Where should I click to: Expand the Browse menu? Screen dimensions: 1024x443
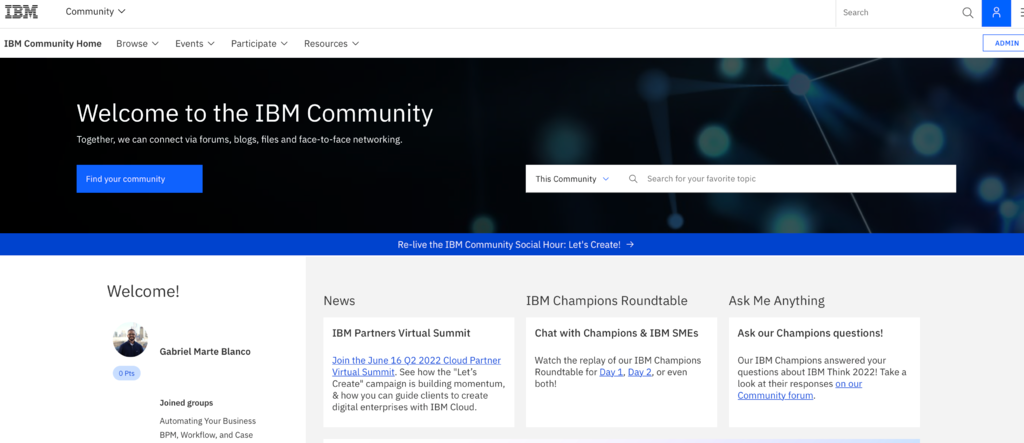click(137, 44)
